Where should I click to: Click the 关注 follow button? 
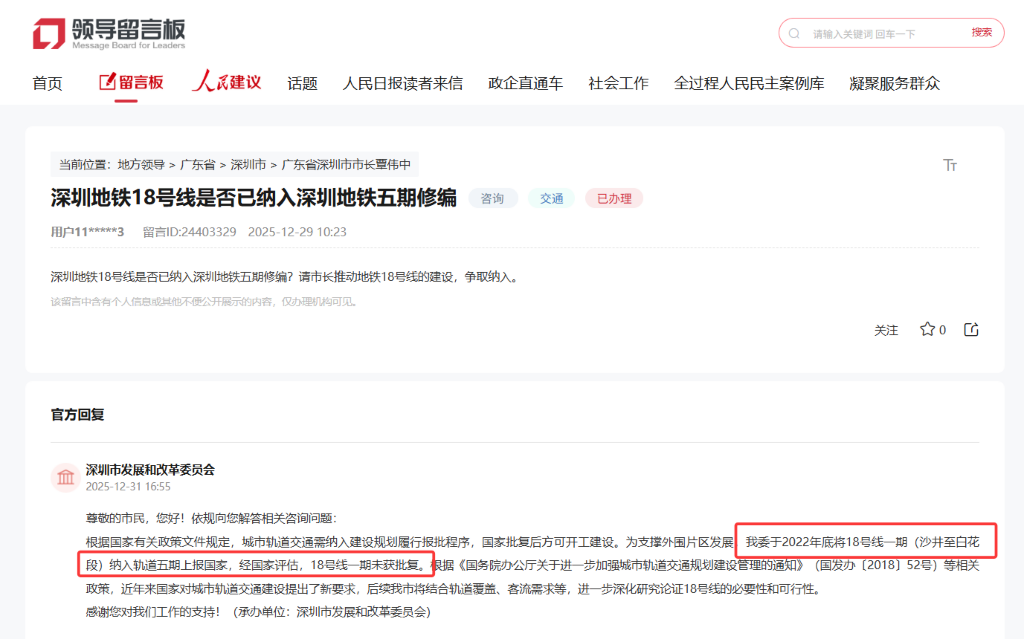click(x=886, y=330)
